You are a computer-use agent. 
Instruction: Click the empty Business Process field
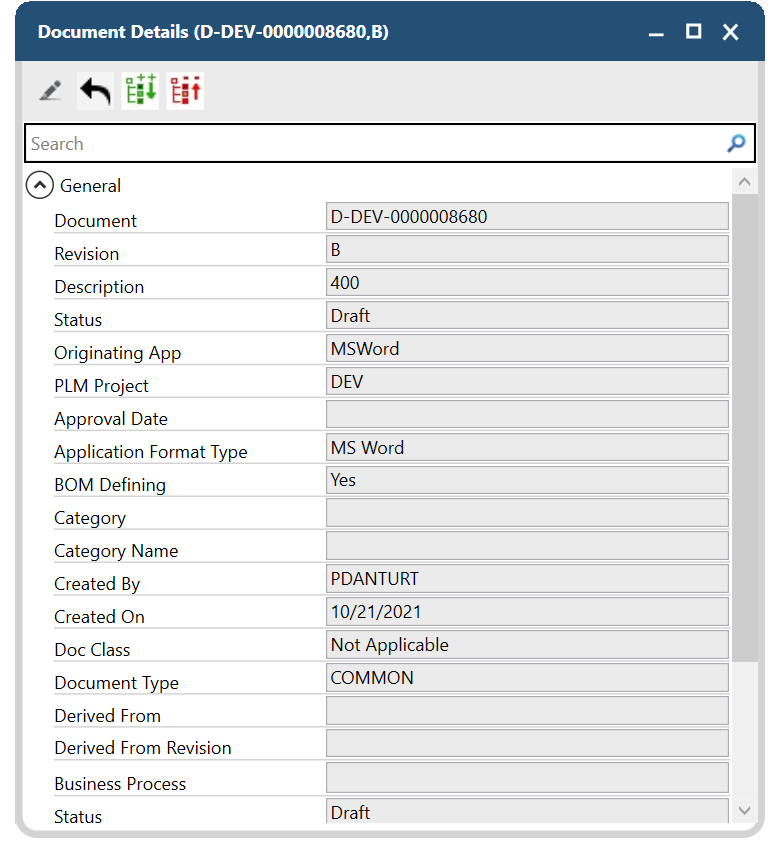527,779
